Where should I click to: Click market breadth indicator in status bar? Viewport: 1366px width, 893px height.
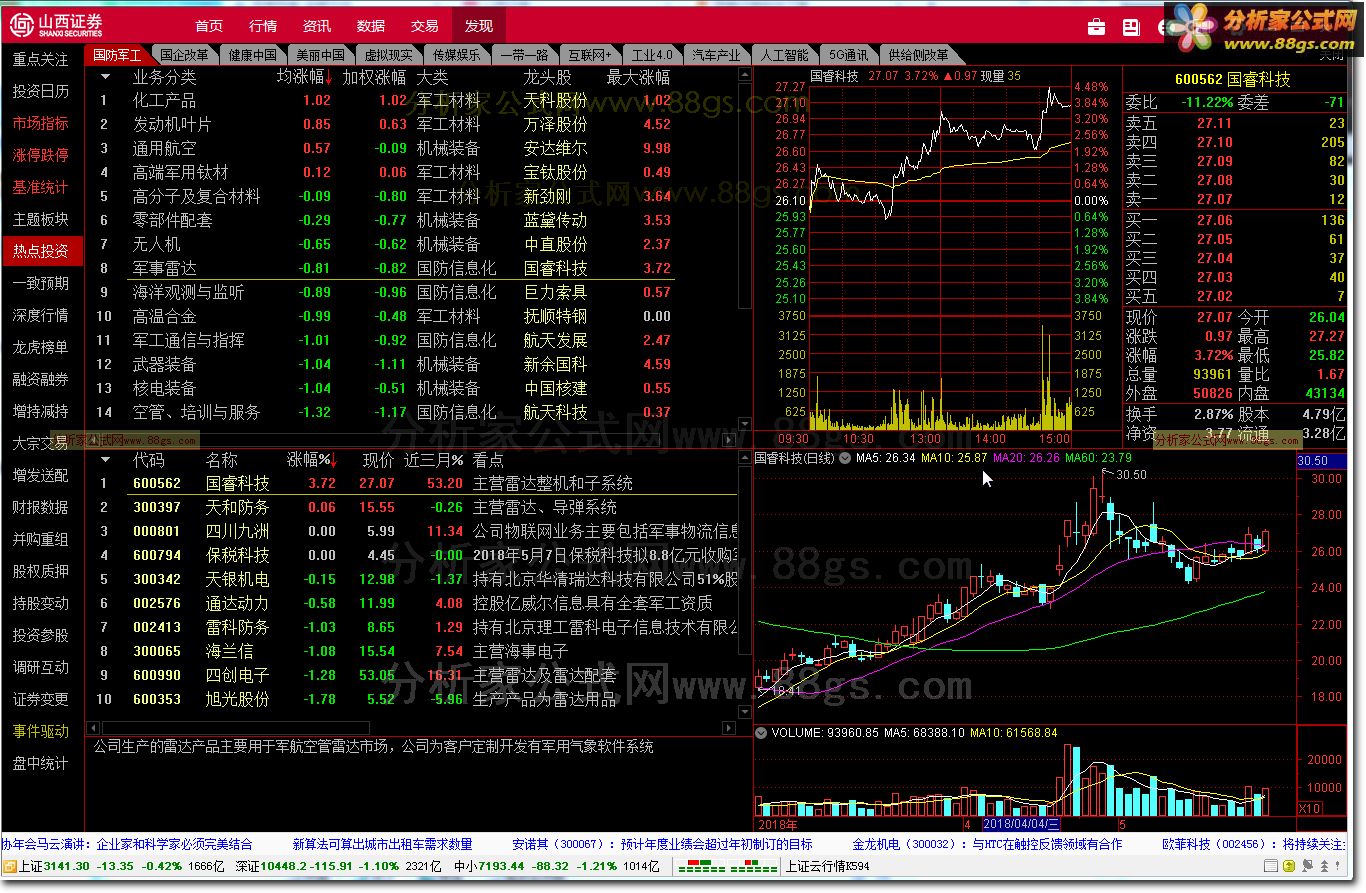pyautogui.click(x=728, y=866)
